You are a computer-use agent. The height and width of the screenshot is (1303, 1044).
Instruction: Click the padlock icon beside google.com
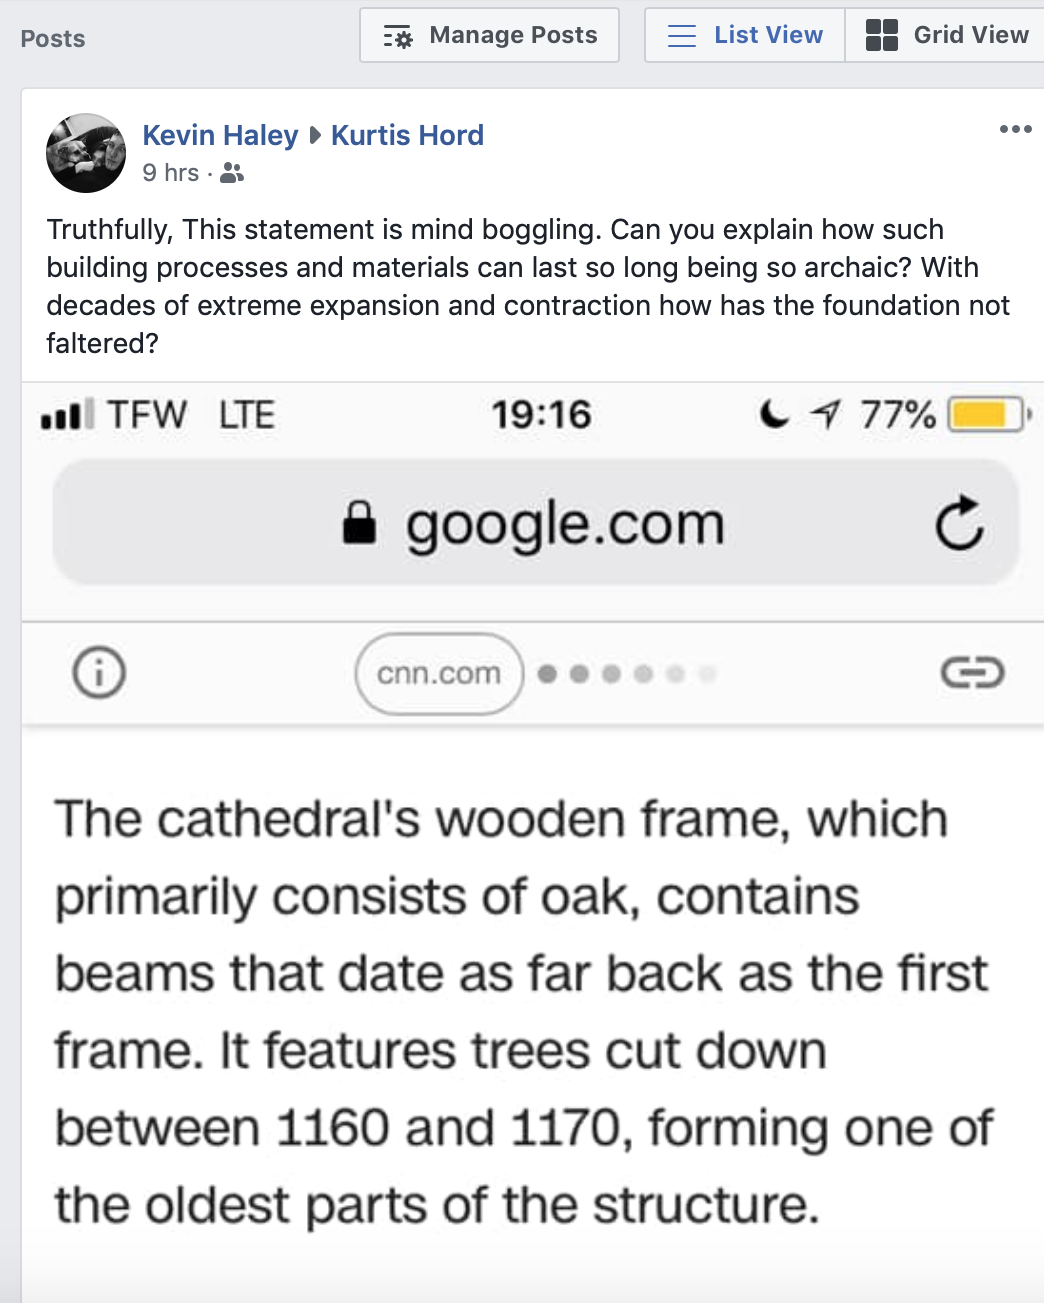coord(359,522)
